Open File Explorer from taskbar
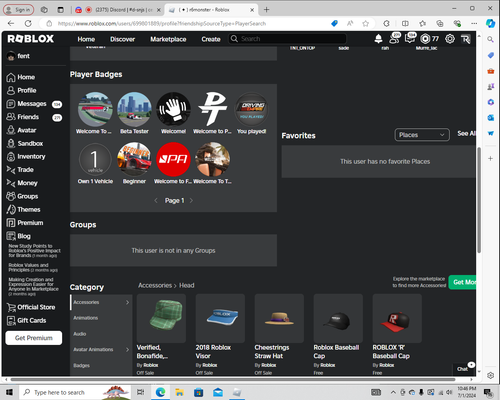This screenshot has height=400, width=500. [x=179, y=392]
